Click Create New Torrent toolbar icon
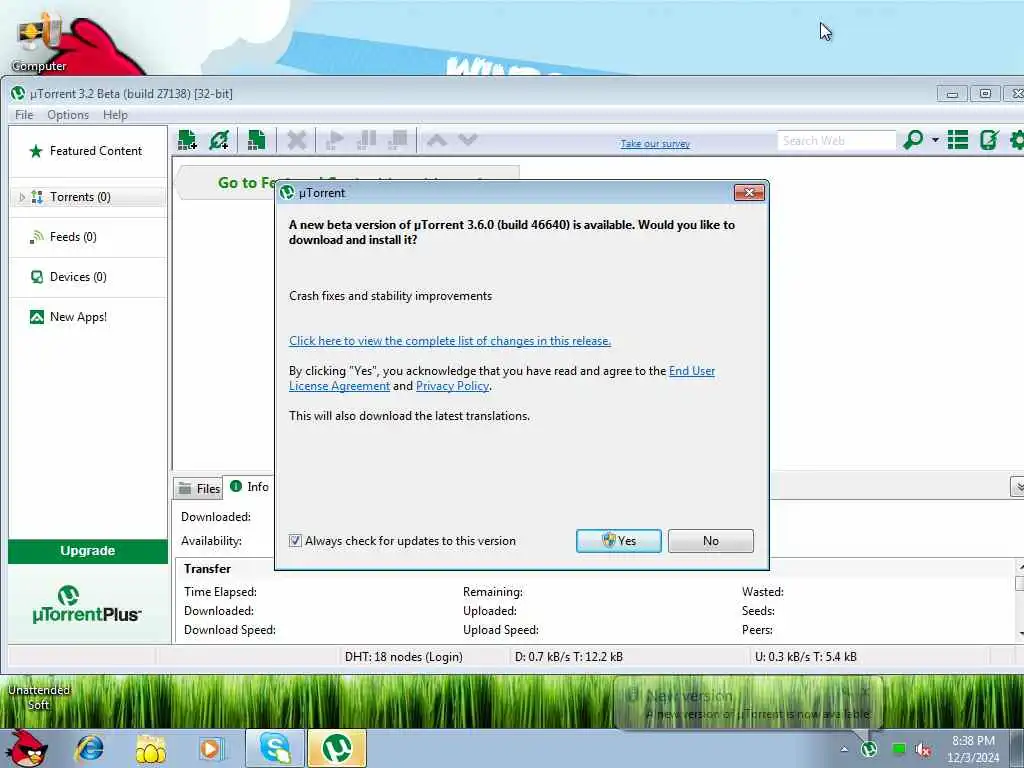 [257, 140]
